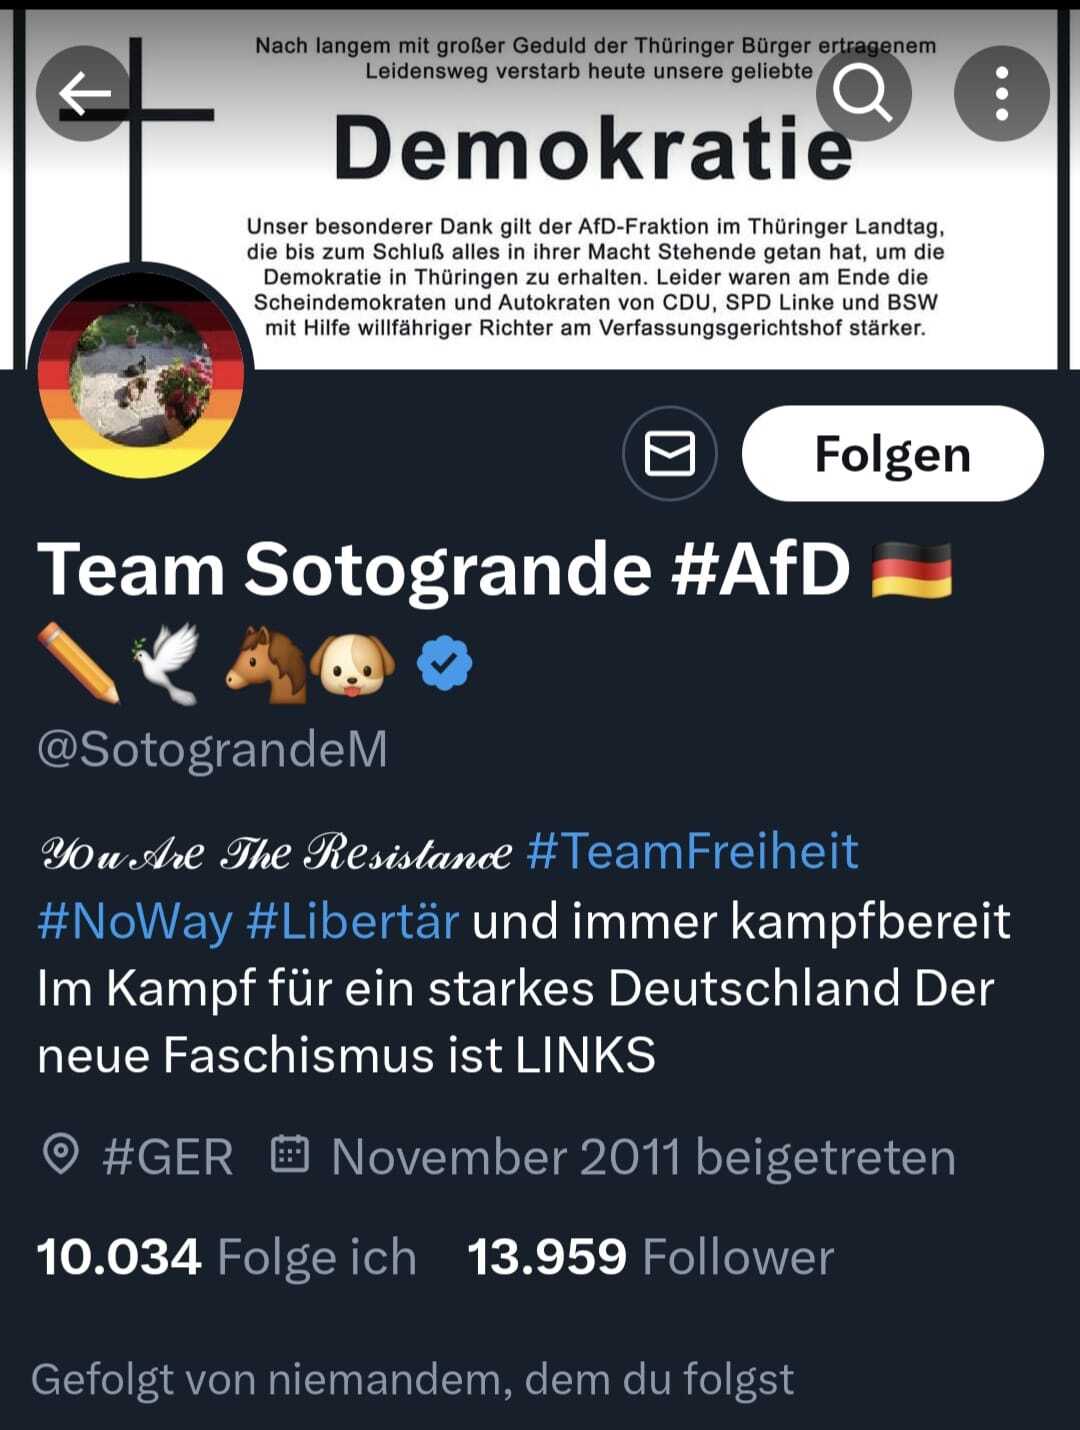
Task: Tap the @SotograndeM handle
Action: 212,750
